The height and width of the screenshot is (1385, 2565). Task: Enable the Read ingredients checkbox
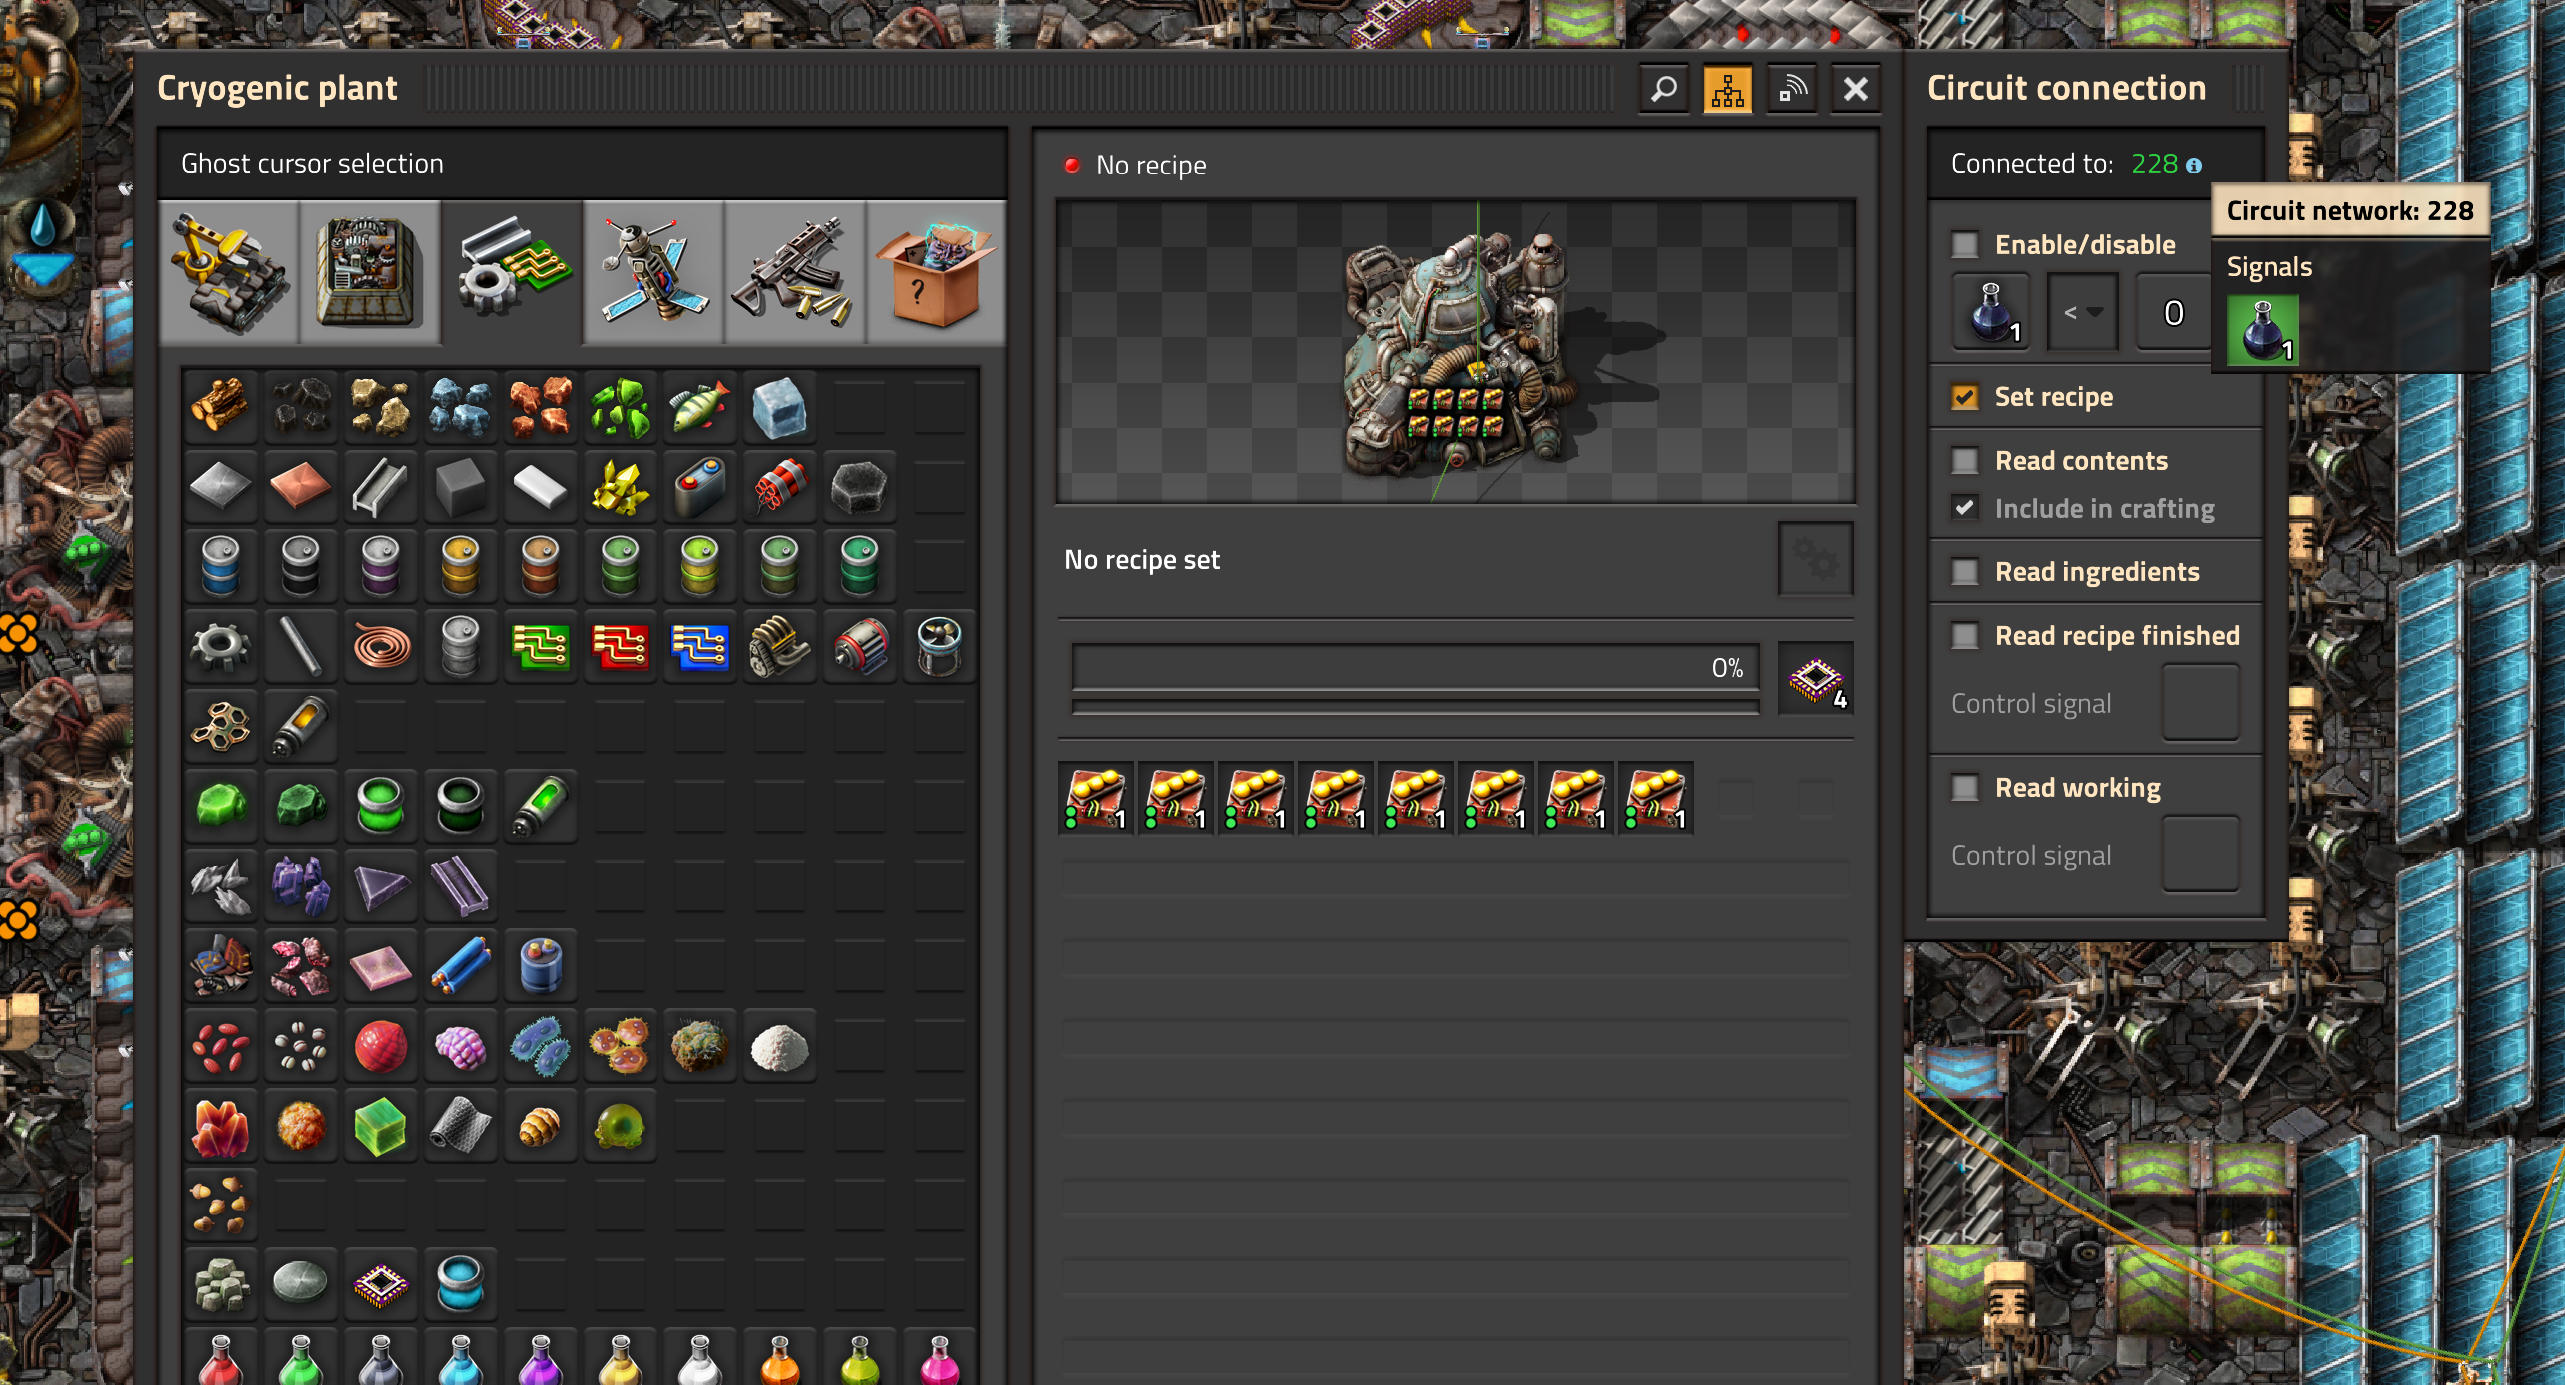point(1965,572)
